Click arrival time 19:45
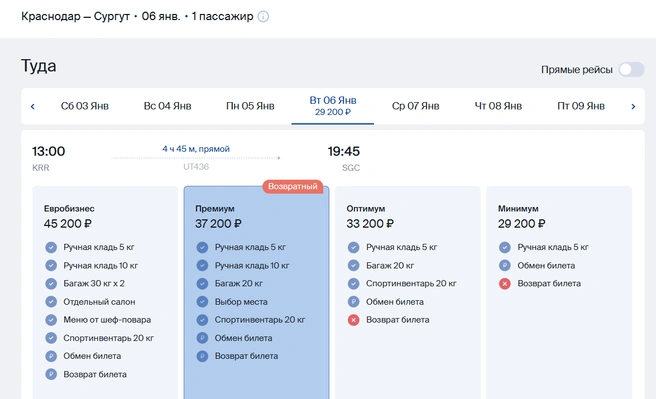 [343, 151]
